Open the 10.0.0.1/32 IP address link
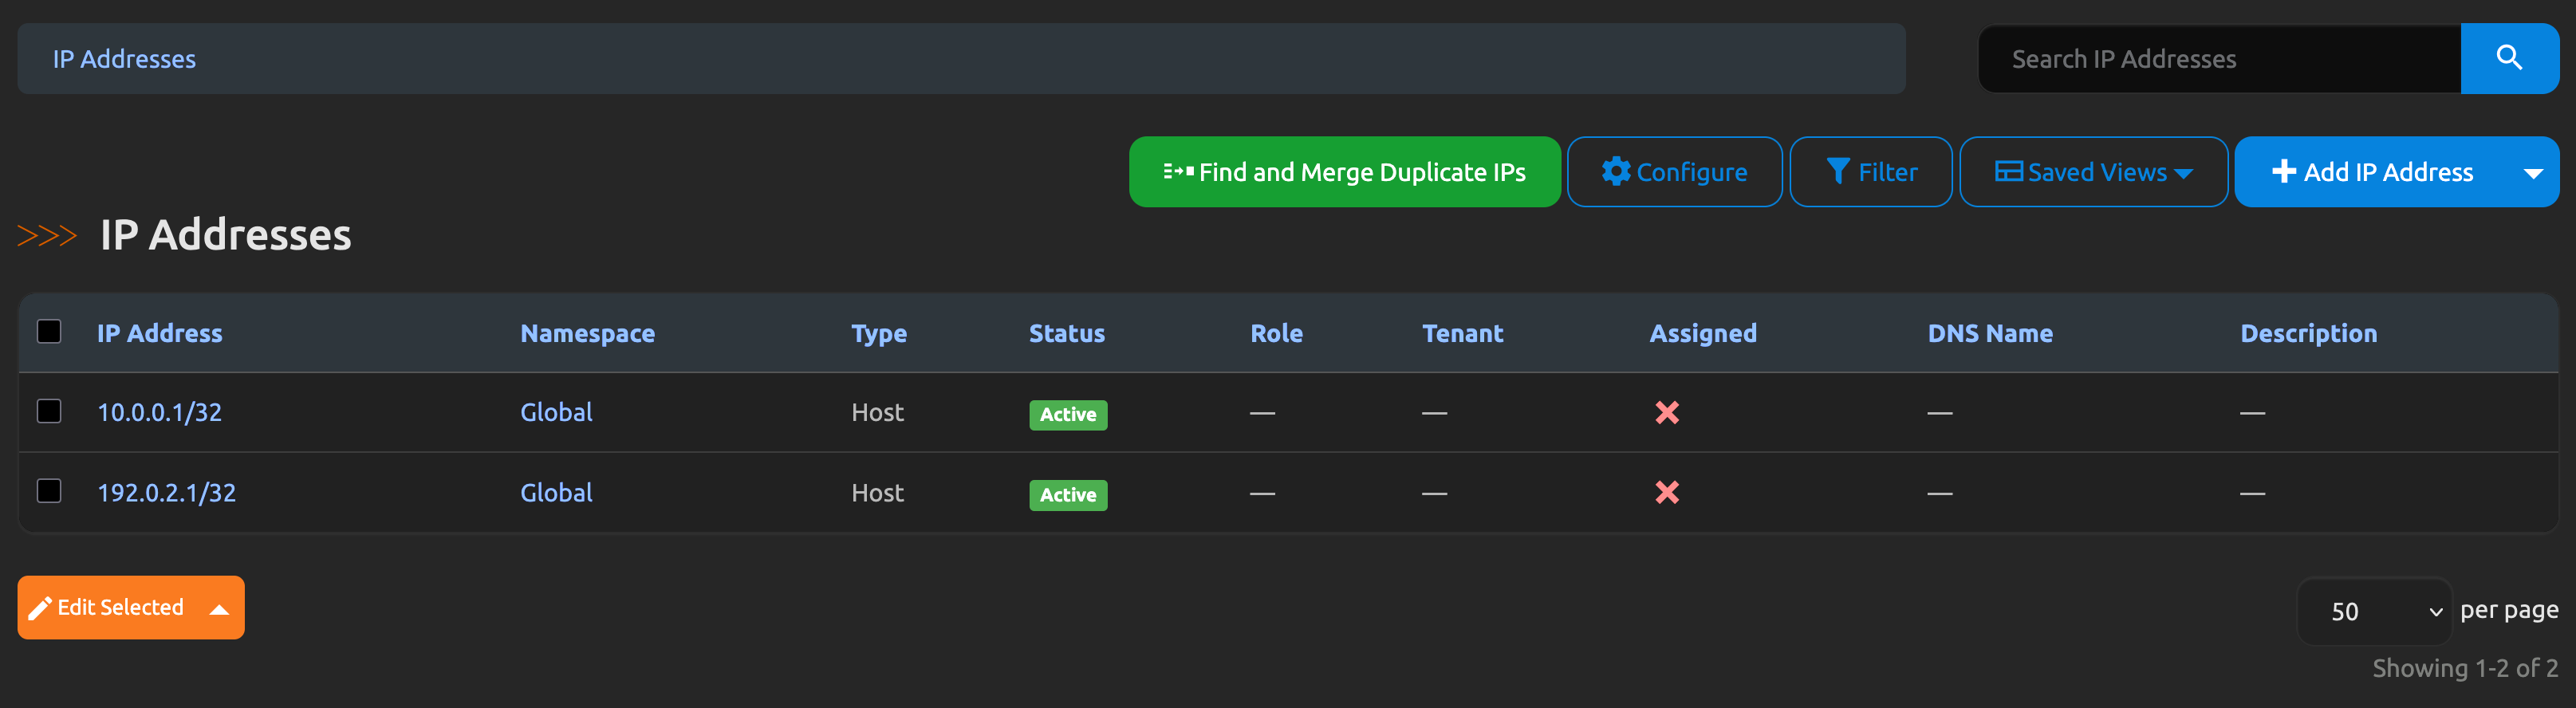 pos(159,412)
